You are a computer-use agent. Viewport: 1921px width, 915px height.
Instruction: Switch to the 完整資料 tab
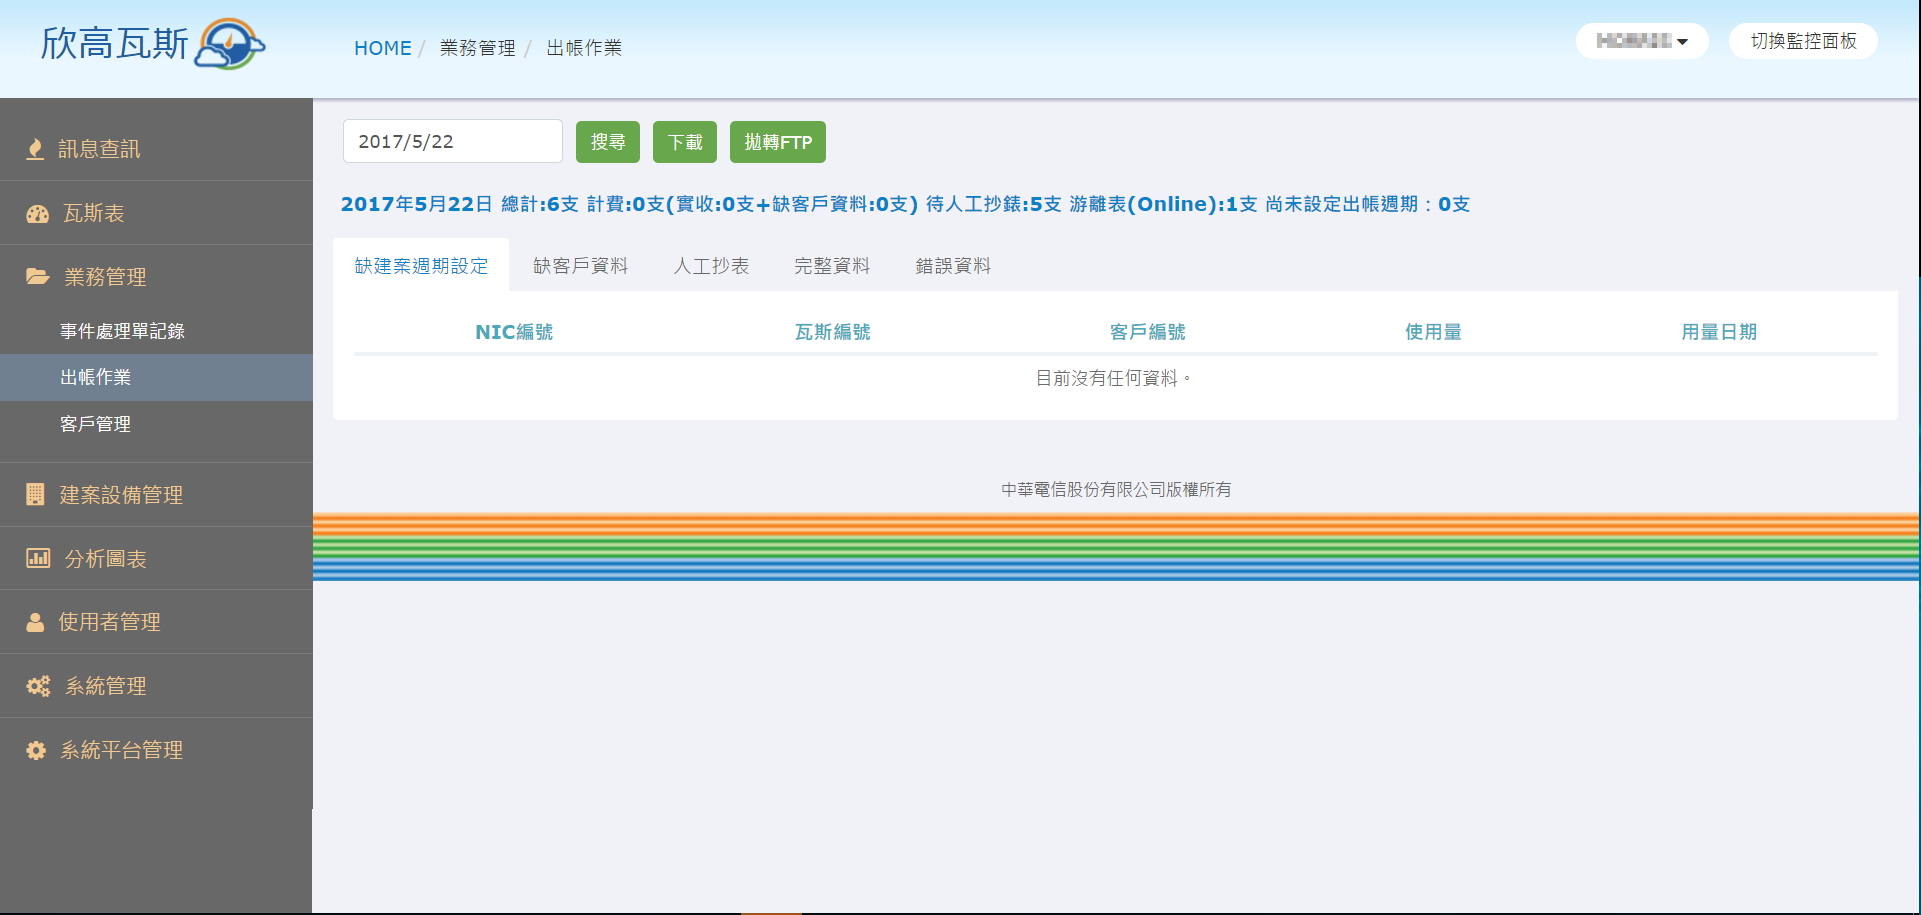[832, 265]
